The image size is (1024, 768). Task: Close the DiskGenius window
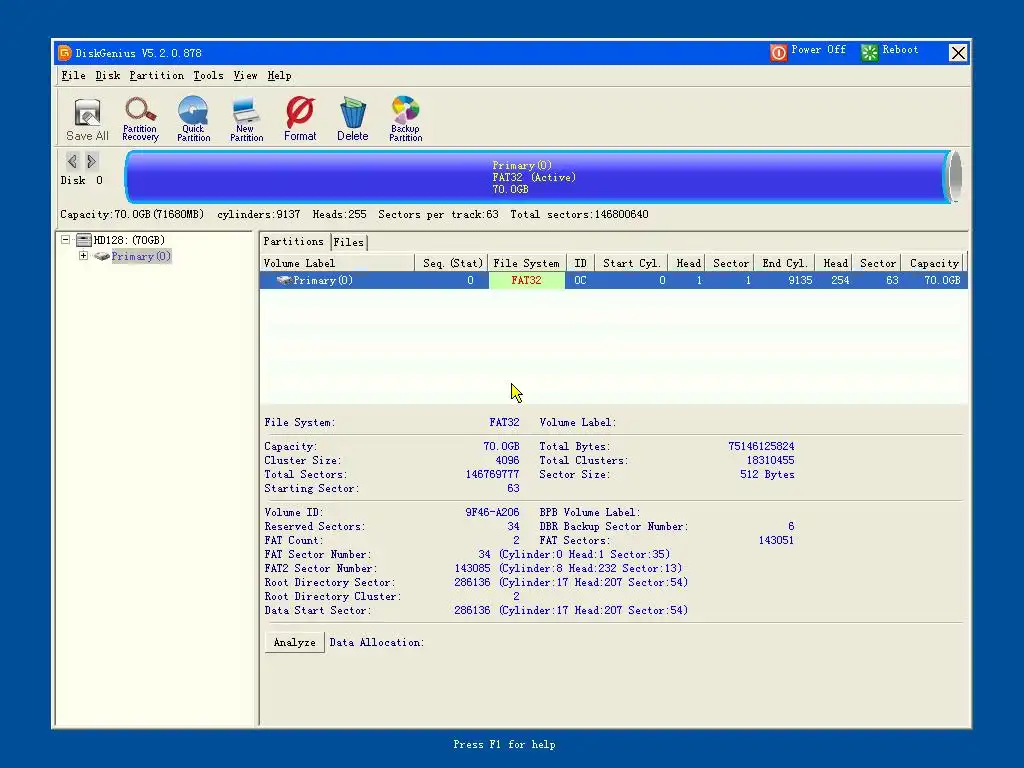pos(957,53)
